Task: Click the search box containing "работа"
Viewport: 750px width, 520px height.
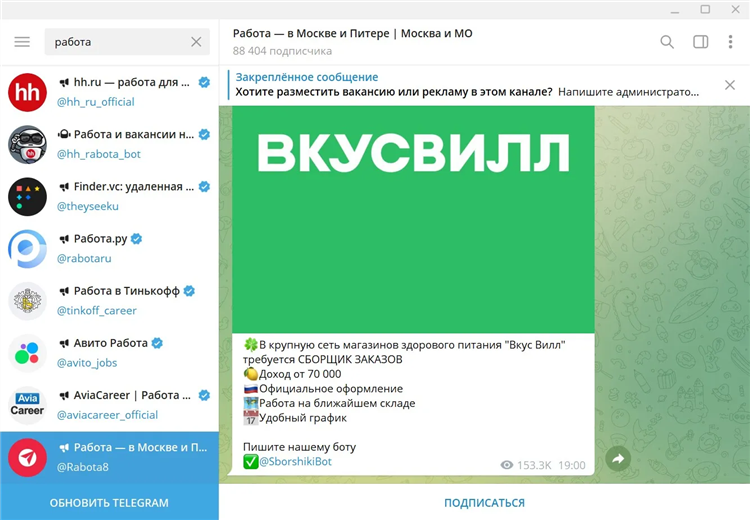Action: click(x=127, y=42)
